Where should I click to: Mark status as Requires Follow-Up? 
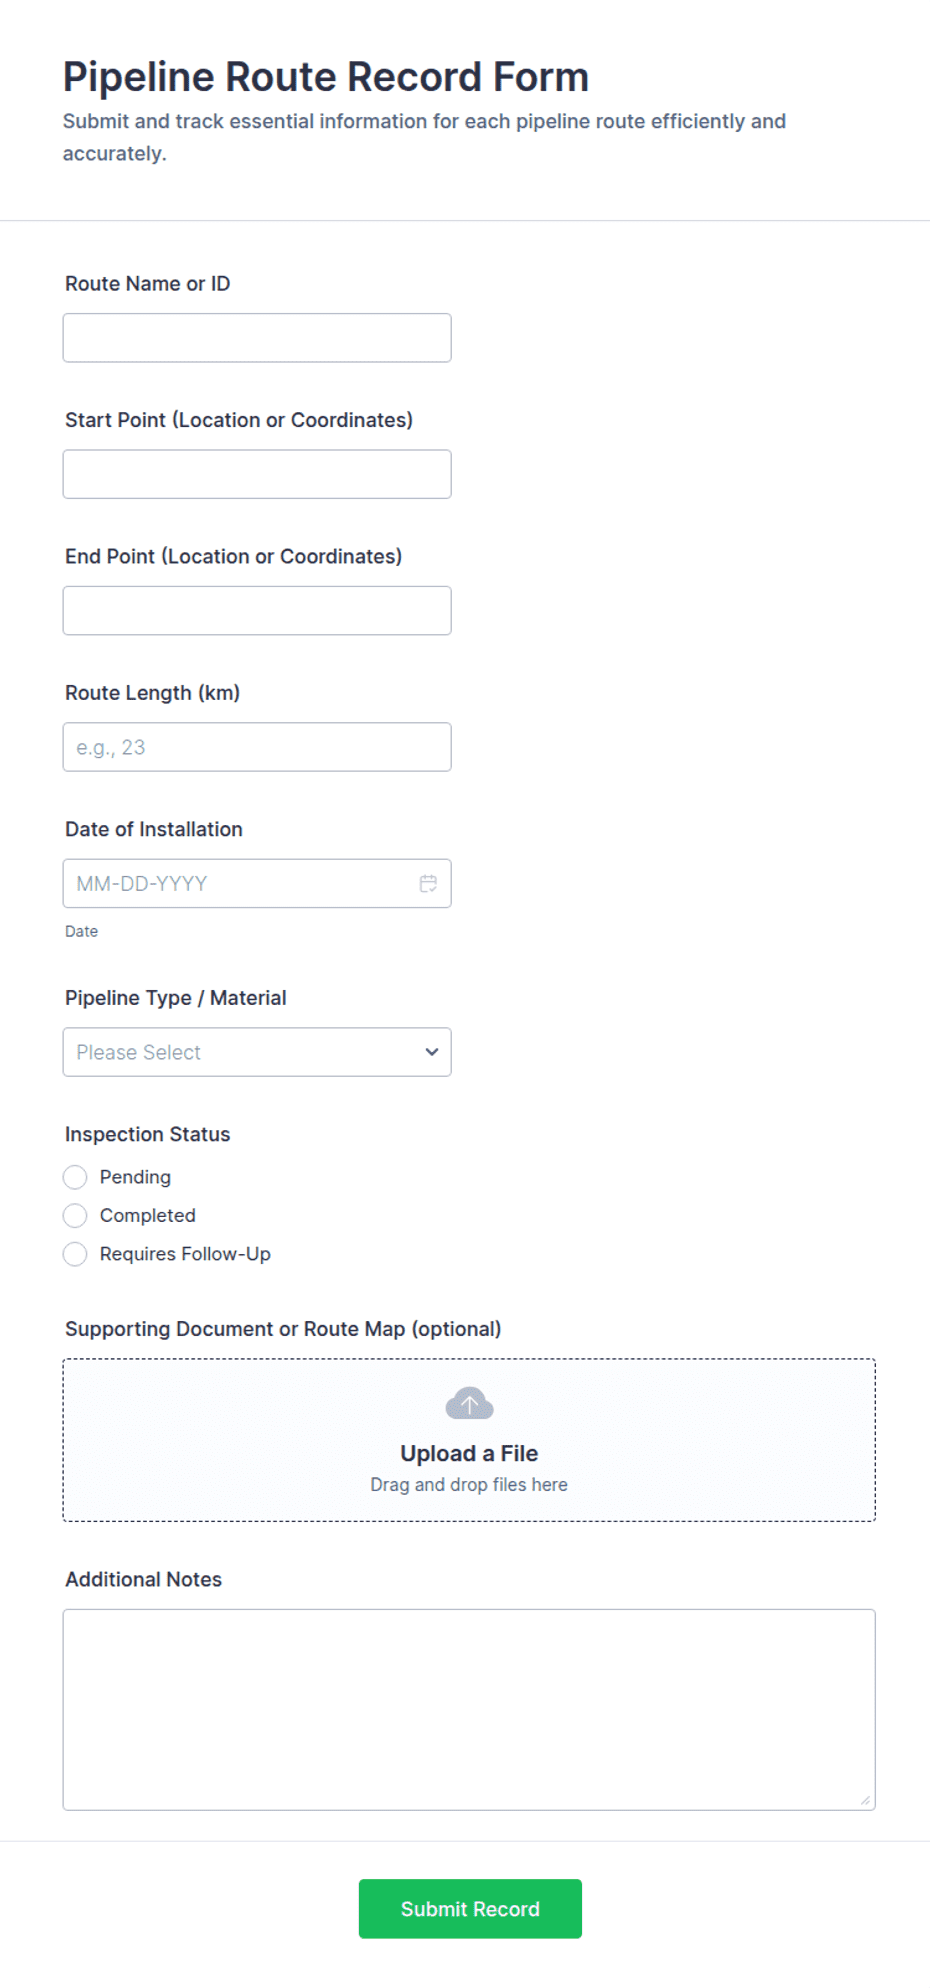(x=75, y=1254)
